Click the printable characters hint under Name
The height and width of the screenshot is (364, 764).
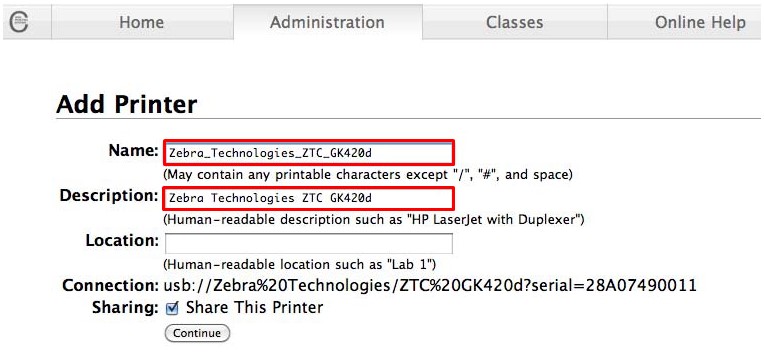[x=368, y=174]
